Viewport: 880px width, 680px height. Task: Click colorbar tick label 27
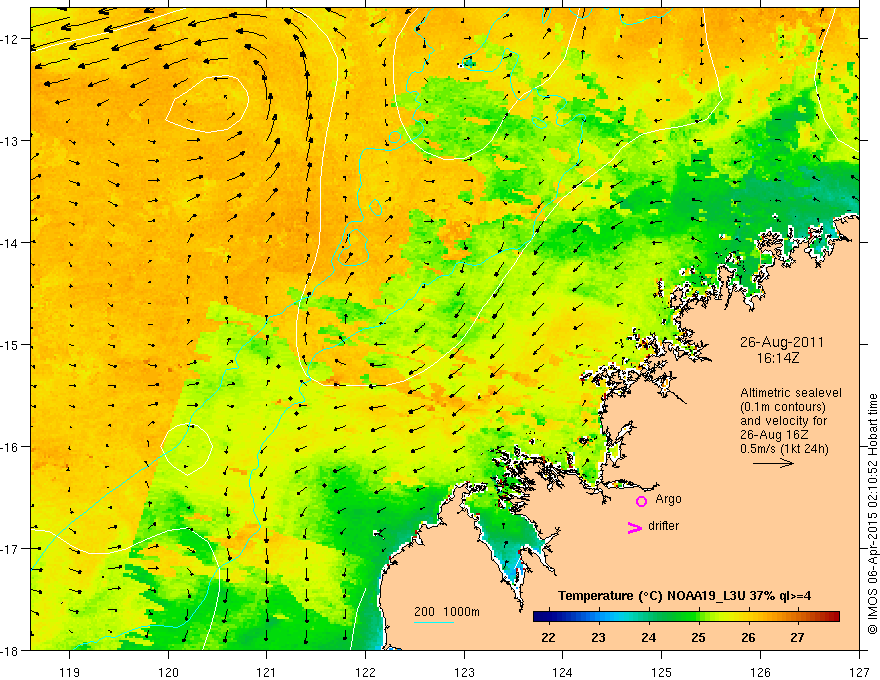point(798,637)
